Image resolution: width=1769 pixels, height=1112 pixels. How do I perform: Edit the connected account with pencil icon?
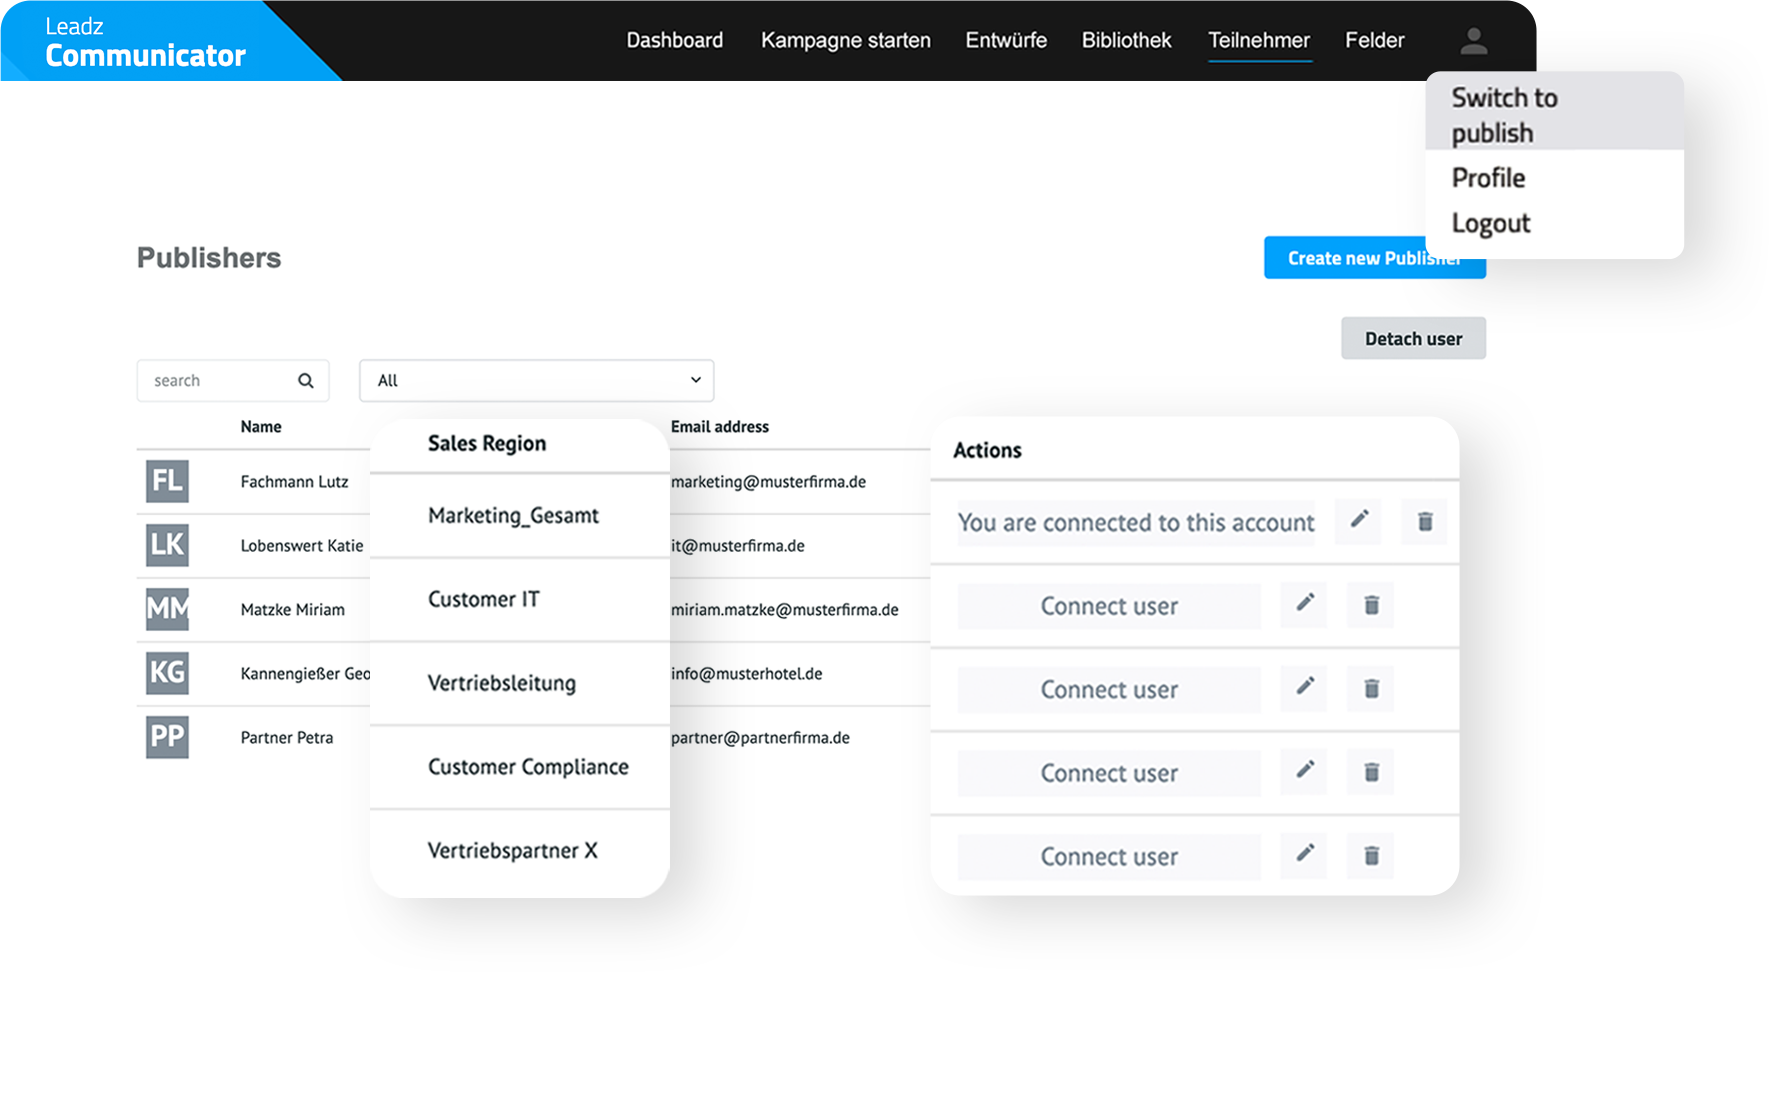coord(1359,520)
